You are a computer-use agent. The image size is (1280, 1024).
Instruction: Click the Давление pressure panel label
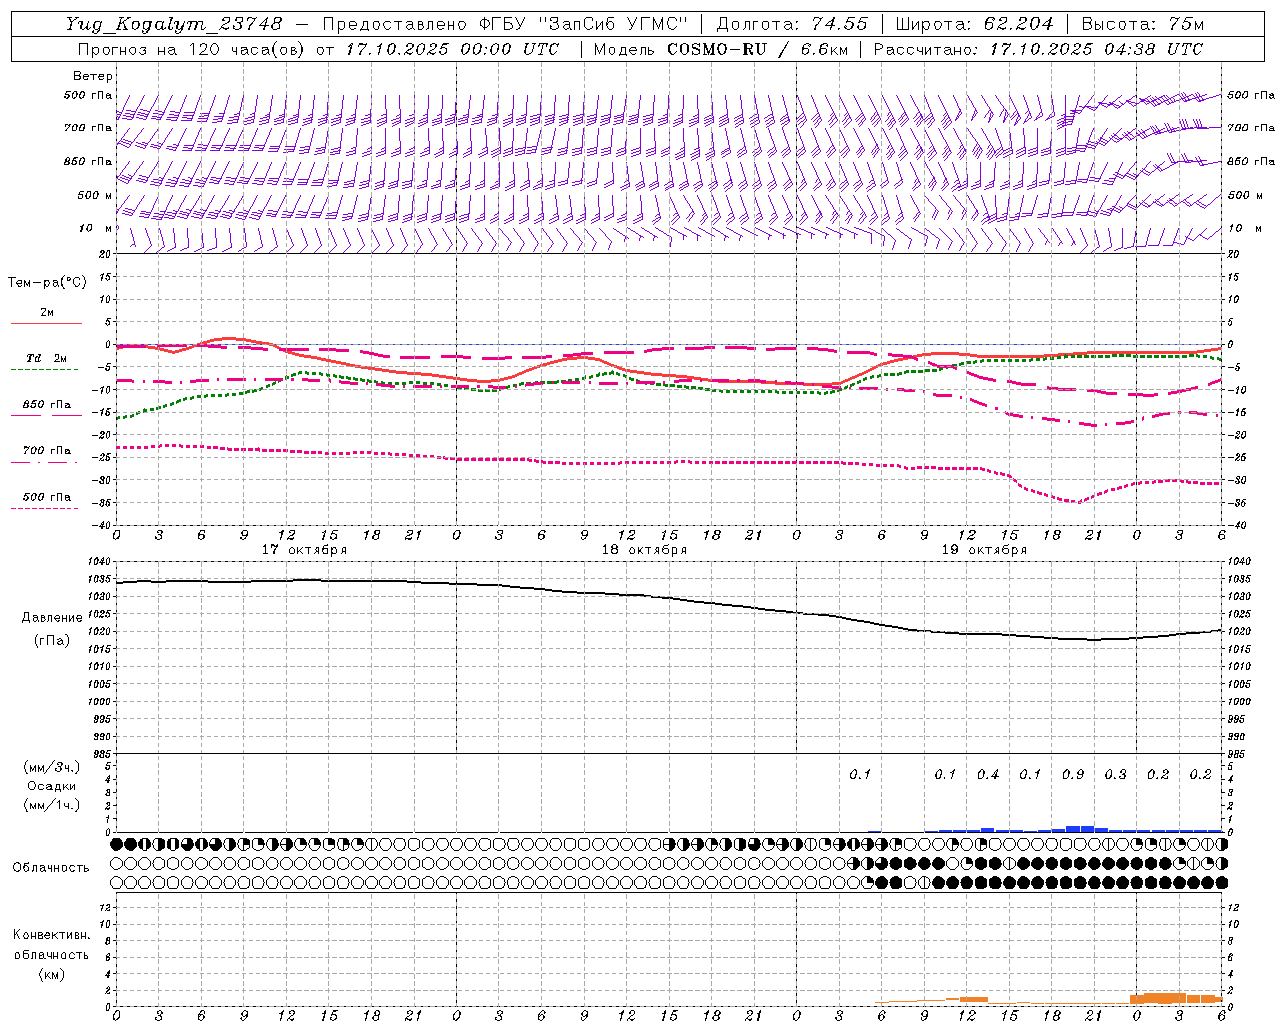coord(52,618)
